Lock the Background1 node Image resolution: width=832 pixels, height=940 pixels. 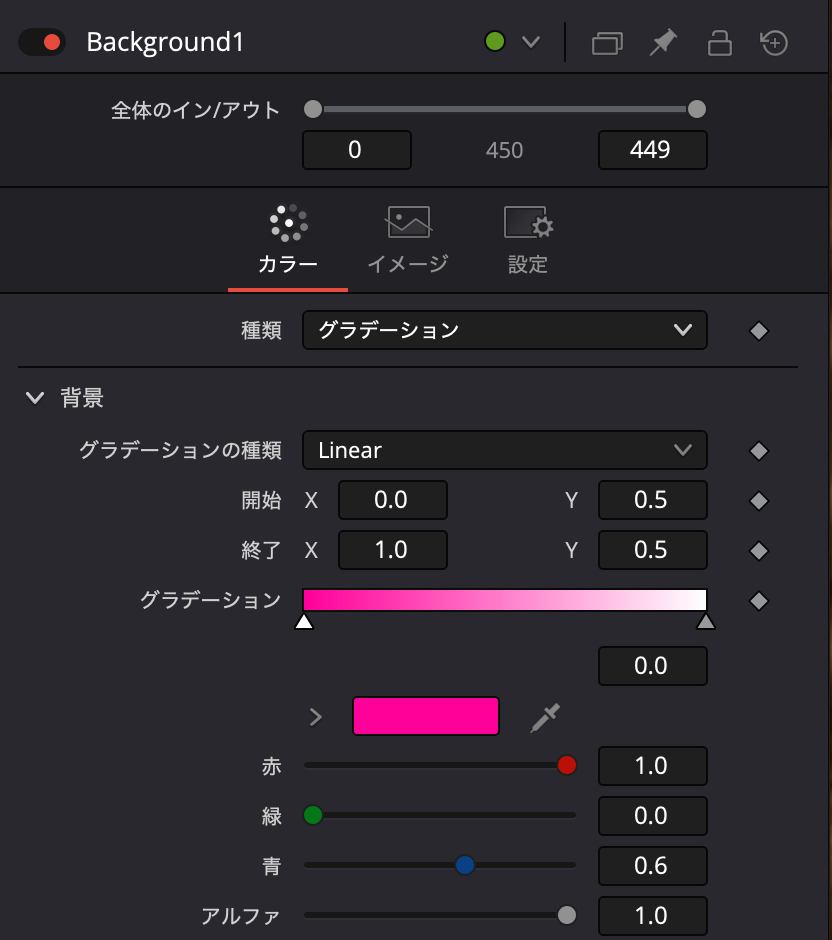tap(719, 42)
